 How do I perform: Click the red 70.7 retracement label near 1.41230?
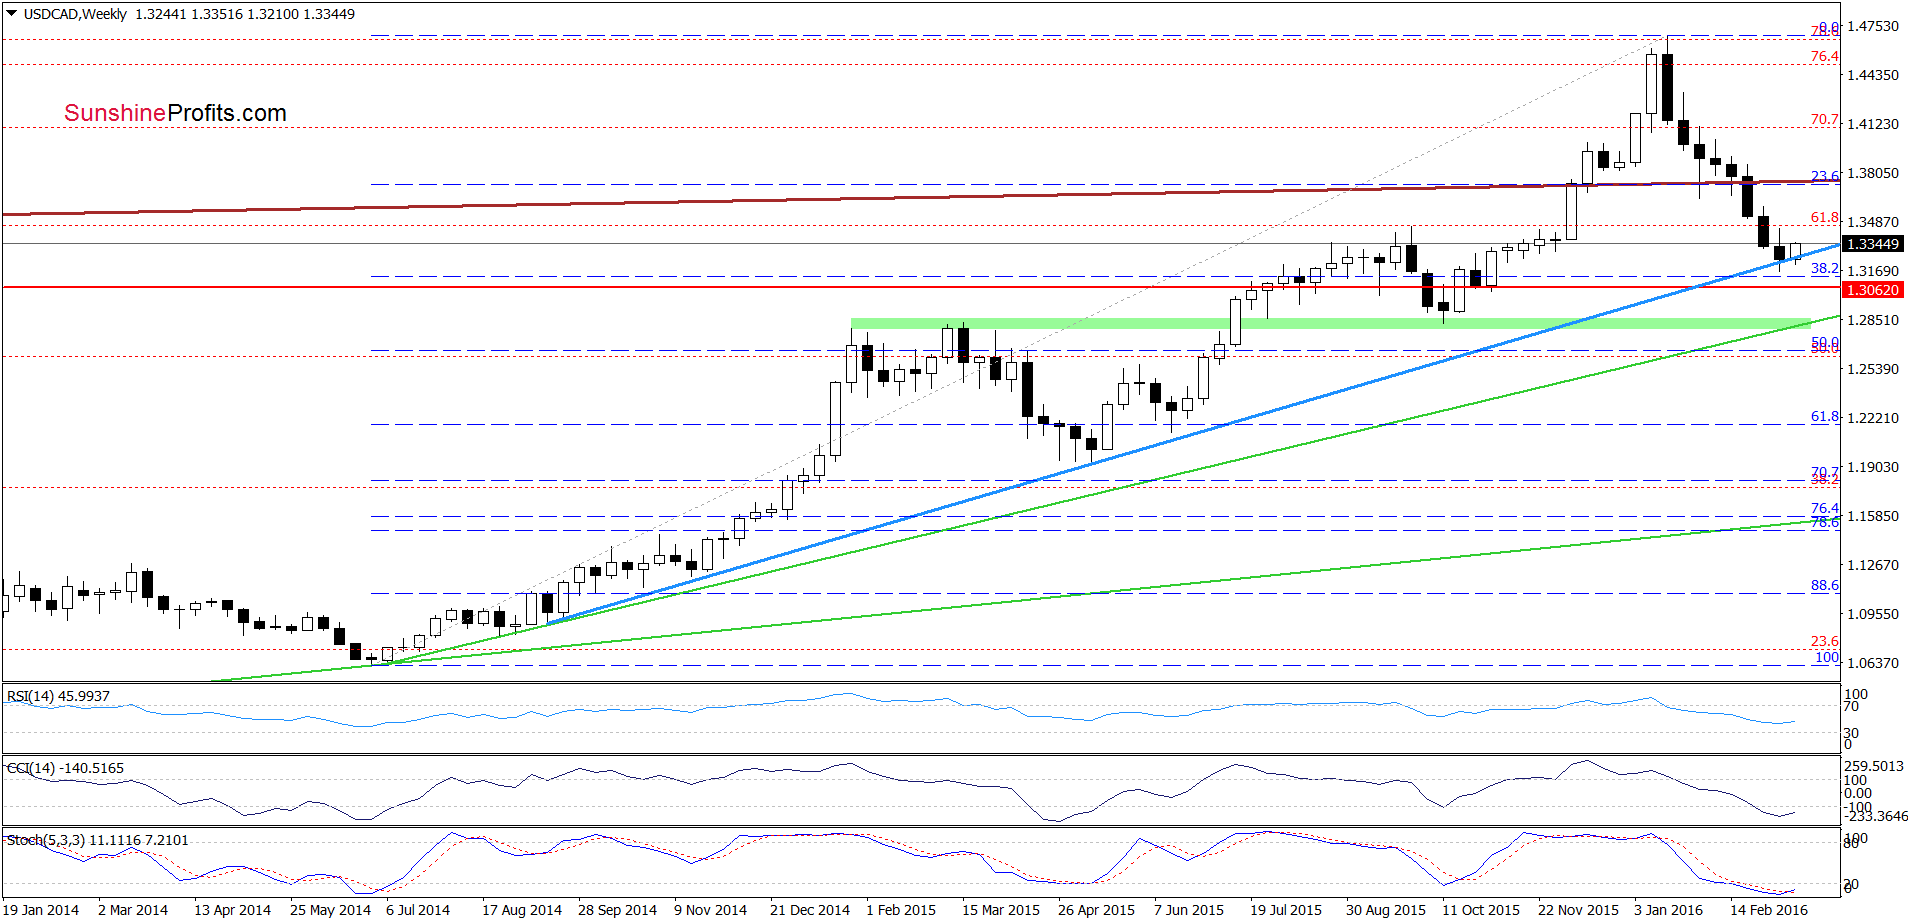click(x=1825, y=119)
